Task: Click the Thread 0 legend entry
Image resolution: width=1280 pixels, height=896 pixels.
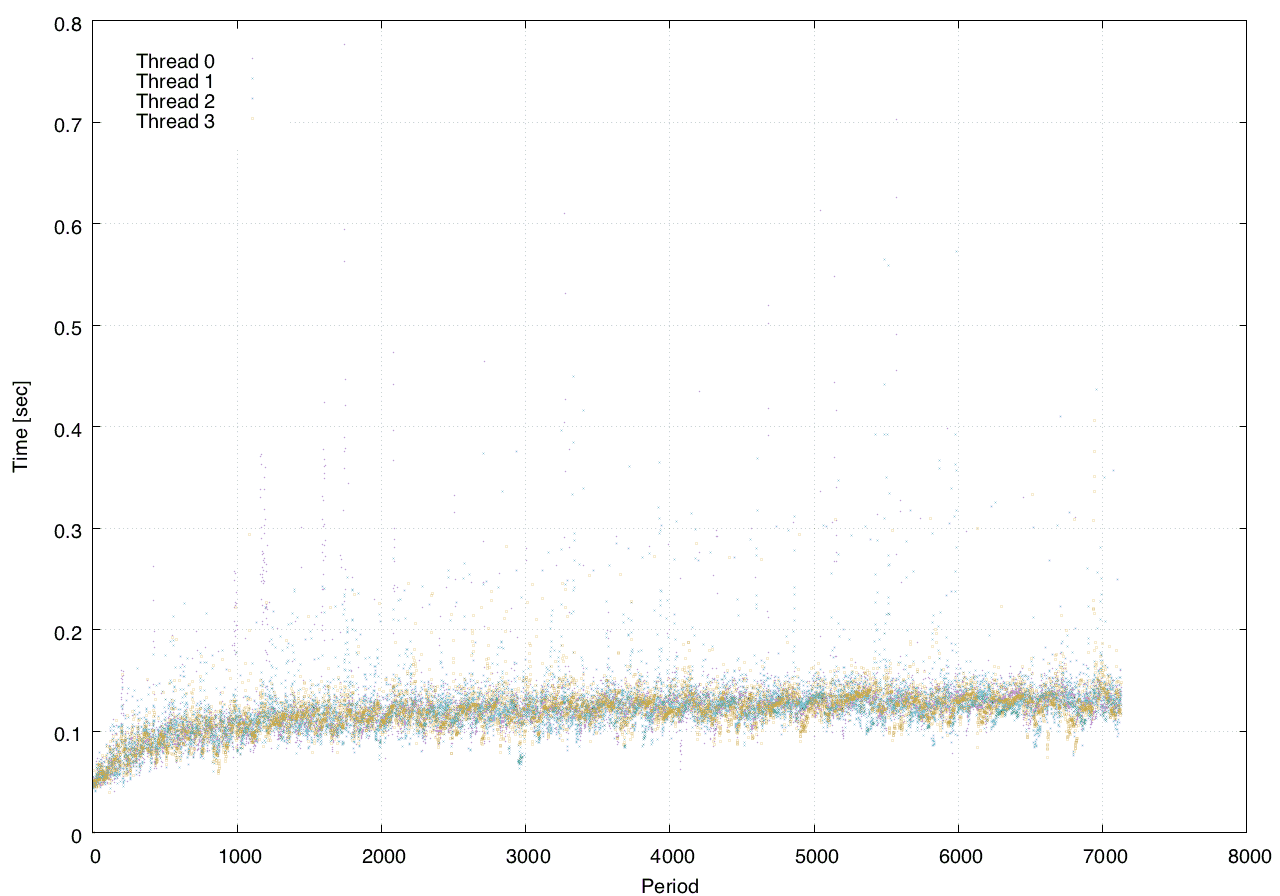Action: pos(176,61)
